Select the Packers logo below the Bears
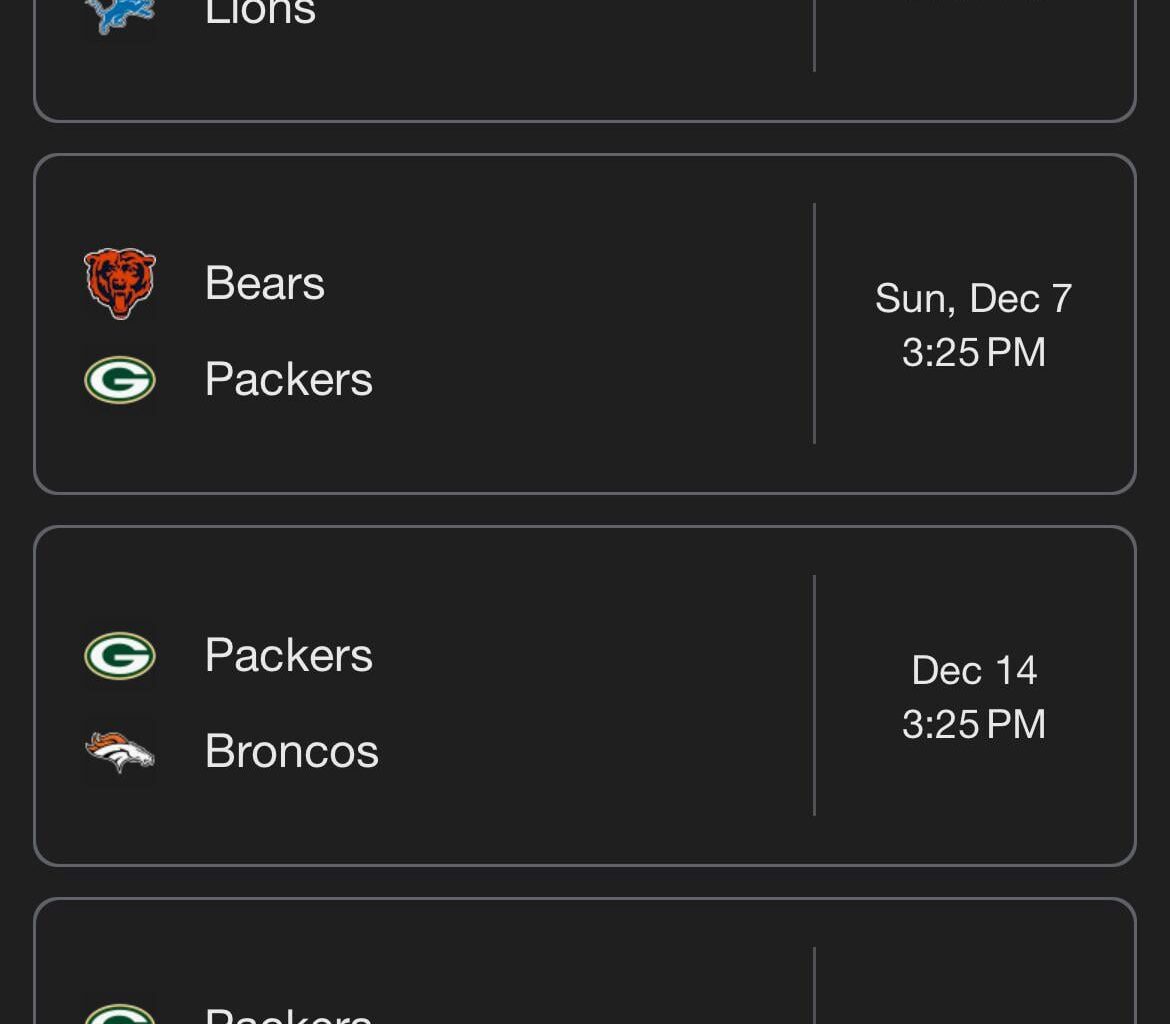This screenshot has width=1170, height=1024. coord(120,380)
